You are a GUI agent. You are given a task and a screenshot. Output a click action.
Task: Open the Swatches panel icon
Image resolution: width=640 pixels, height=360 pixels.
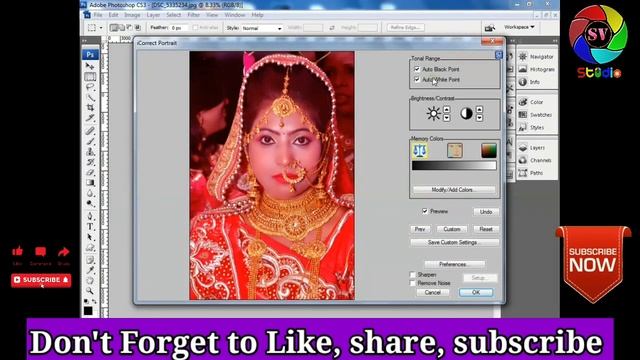[x=523, y=115]
